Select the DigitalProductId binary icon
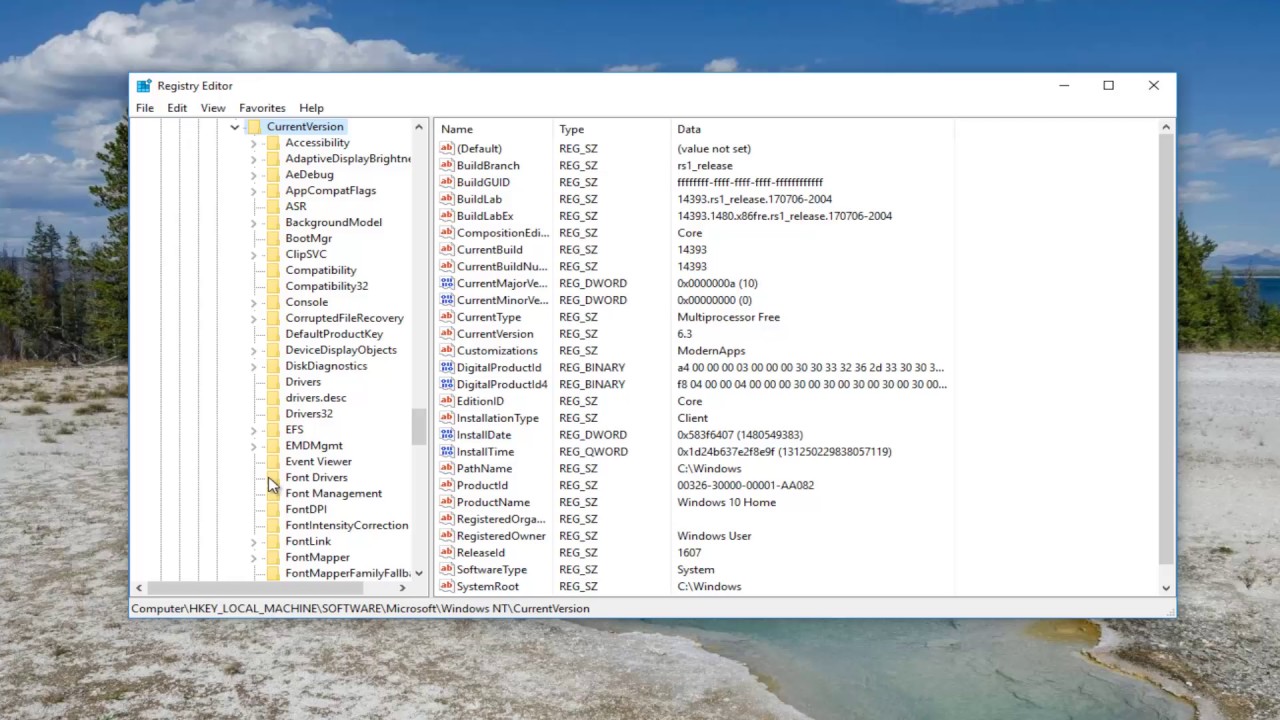Image resolution: width=1280 pixels, height=720 pixels. 446,367
